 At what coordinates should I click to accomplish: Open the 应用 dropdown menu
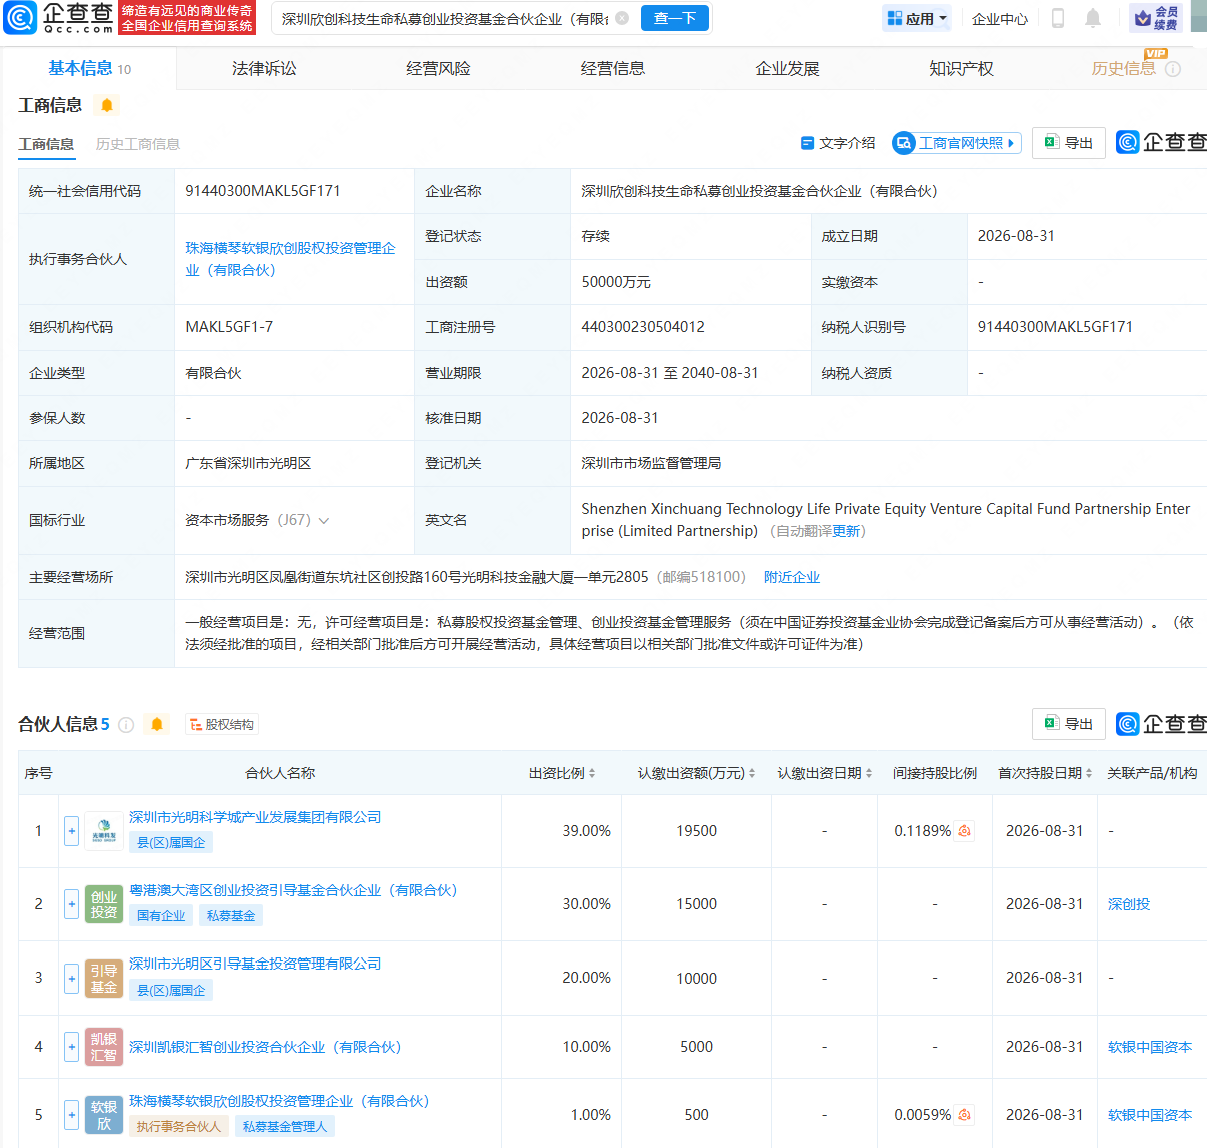tap(917, 18)
